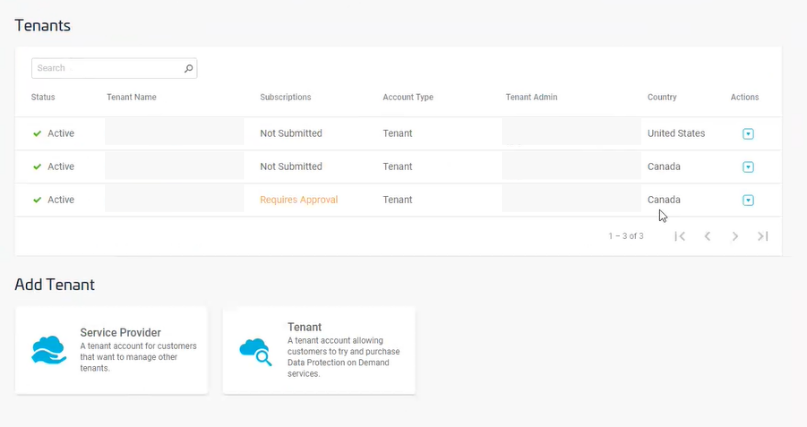Image resolution: width=807 pixels, height=427 pixels.
Task: Sort by Subscriptions column header
Action: click(x=285, y=97)
